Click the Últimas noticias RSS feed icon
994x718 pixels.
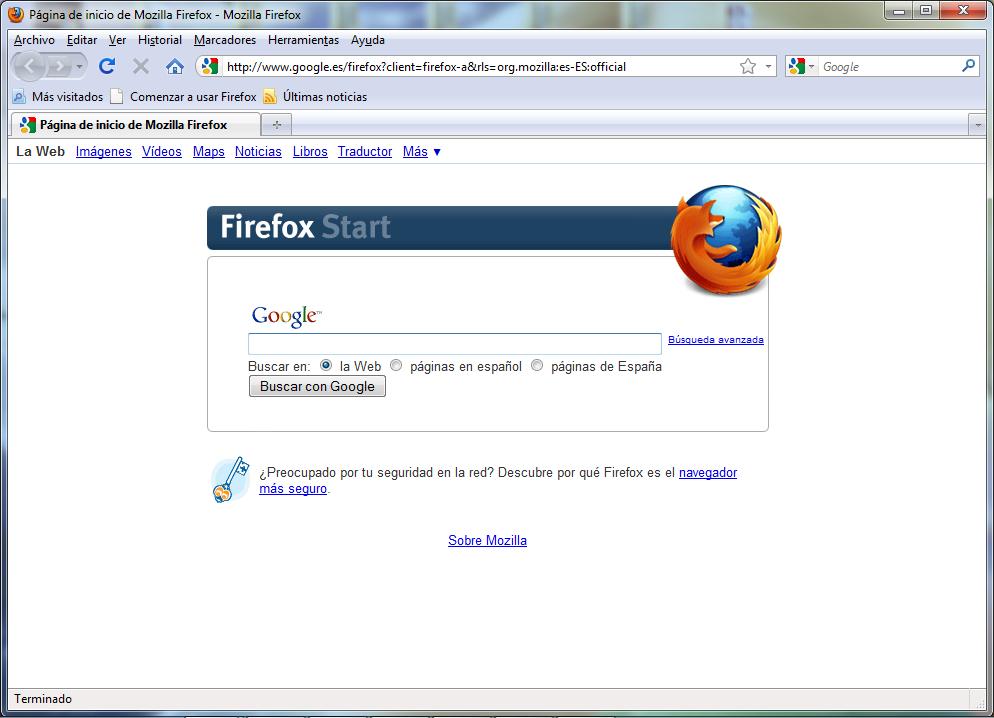[270, 97]
